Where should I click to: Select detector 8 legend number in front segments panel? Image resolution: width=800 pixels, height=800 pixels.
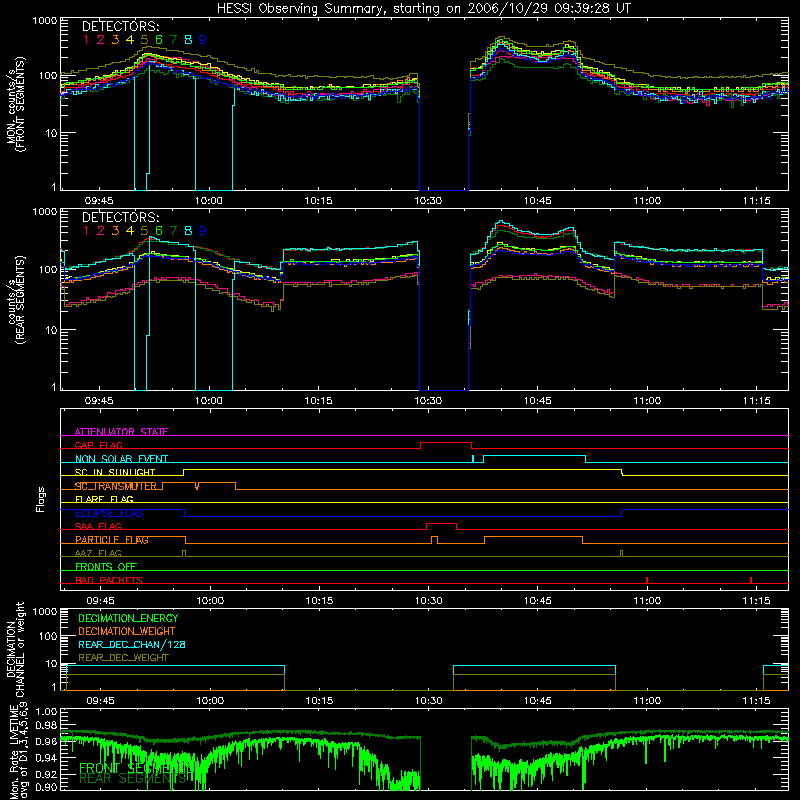click(x=188, y=40)
